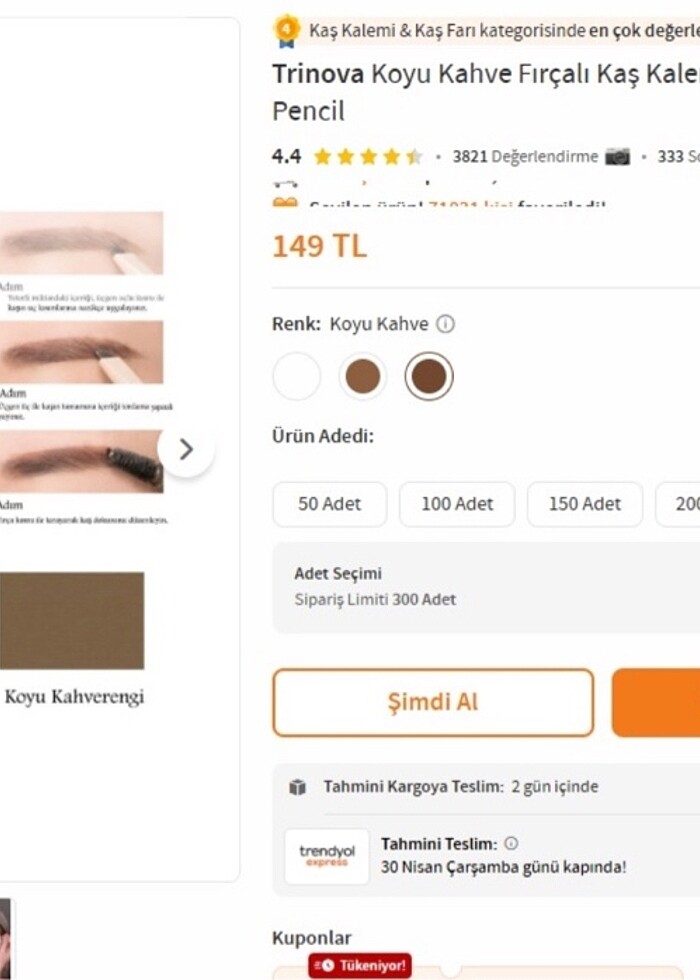Choose the 150 Adet quantity option
The image size is (700, 980).
point(585,504)
